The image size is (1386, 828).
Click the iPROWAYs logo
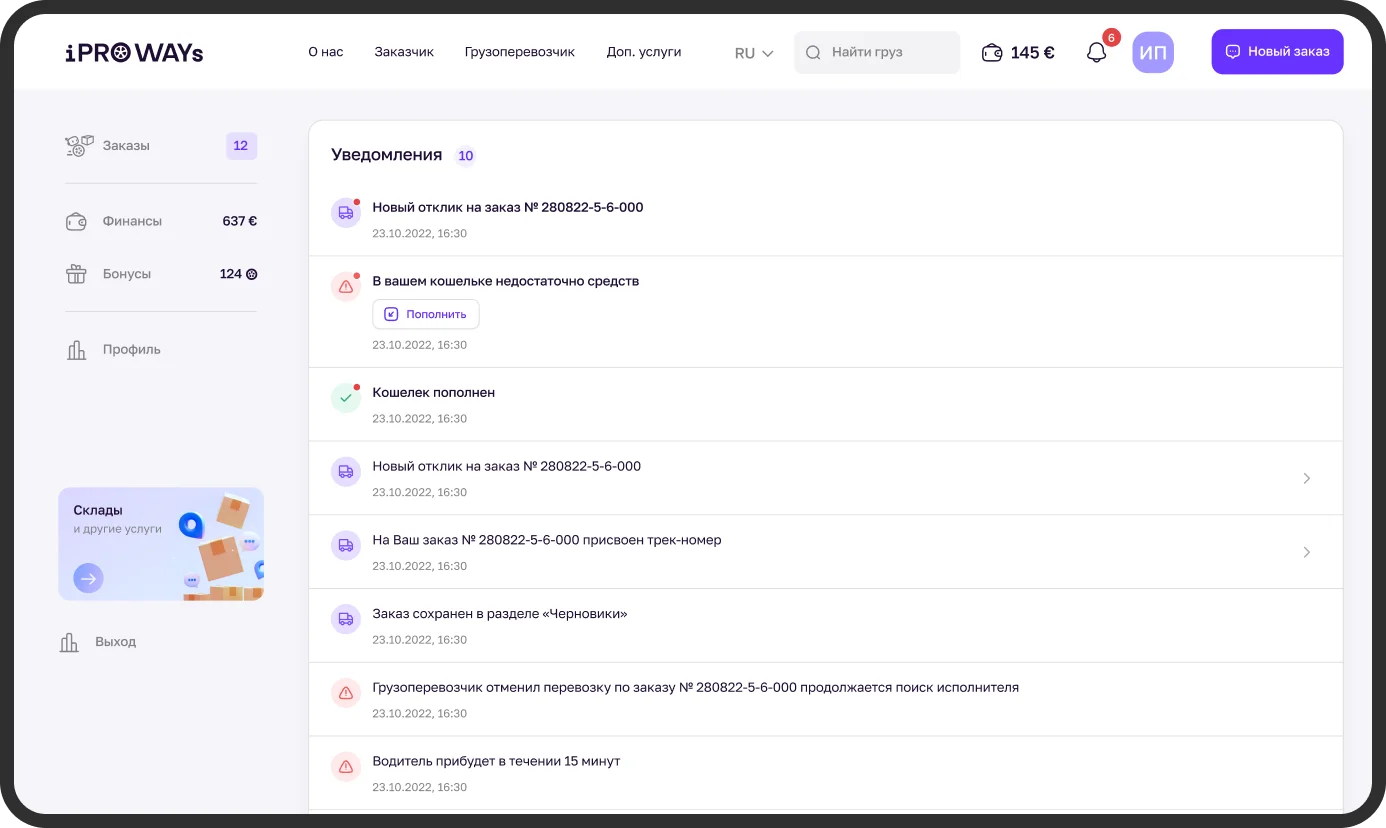pyautogui.click(x=134, y=53)
